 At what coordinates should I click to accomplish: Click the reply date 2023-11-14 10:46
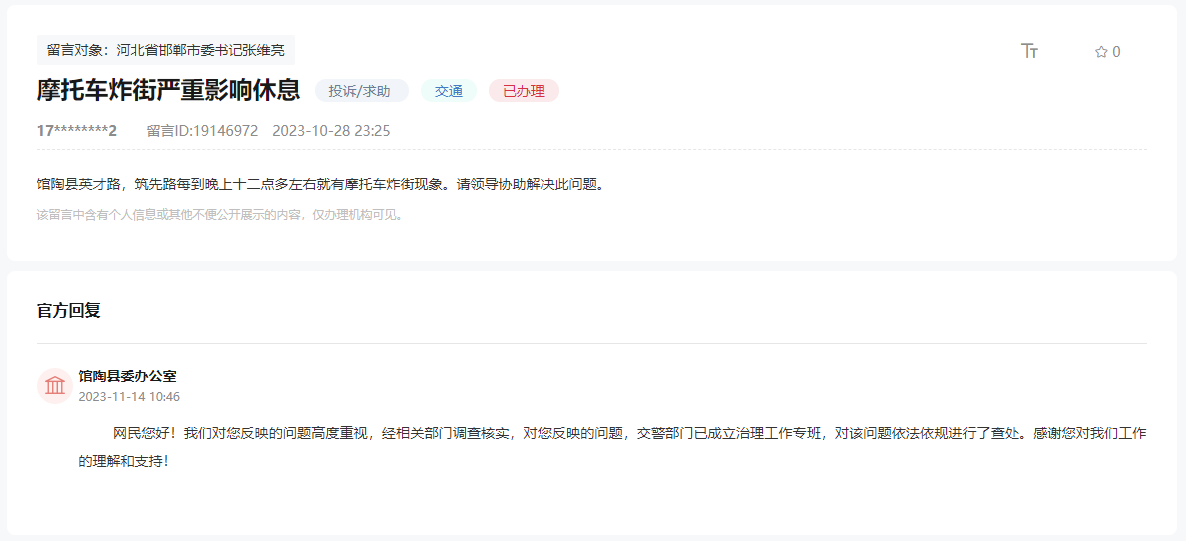pos(129,396)
